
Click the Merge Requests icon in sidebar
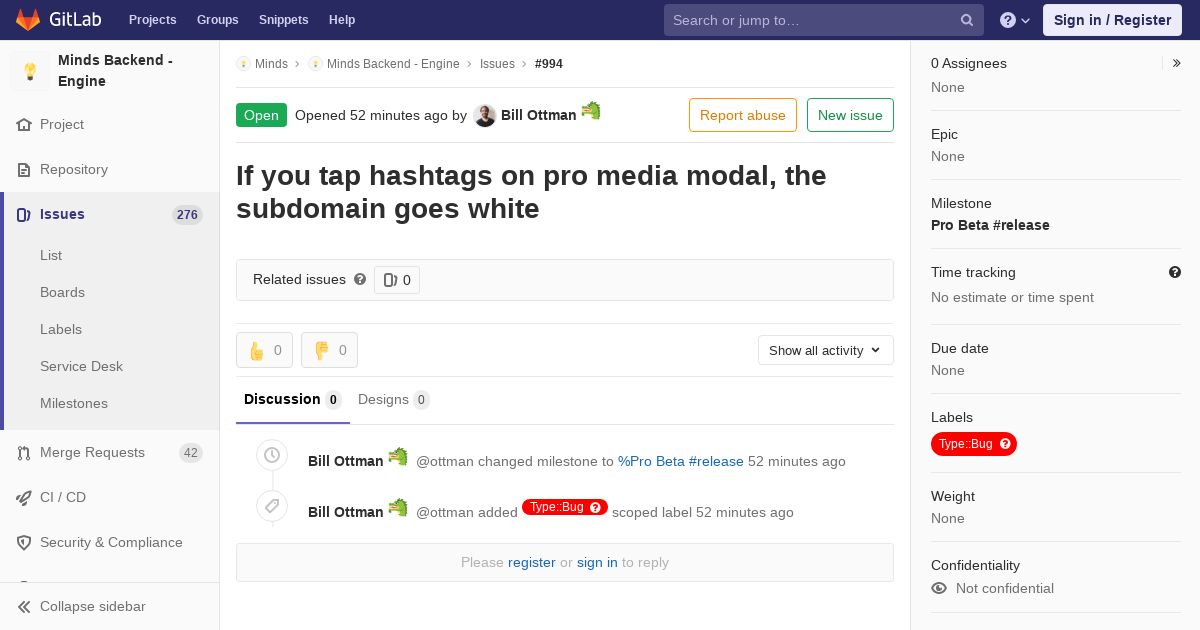tap(24, 453)
